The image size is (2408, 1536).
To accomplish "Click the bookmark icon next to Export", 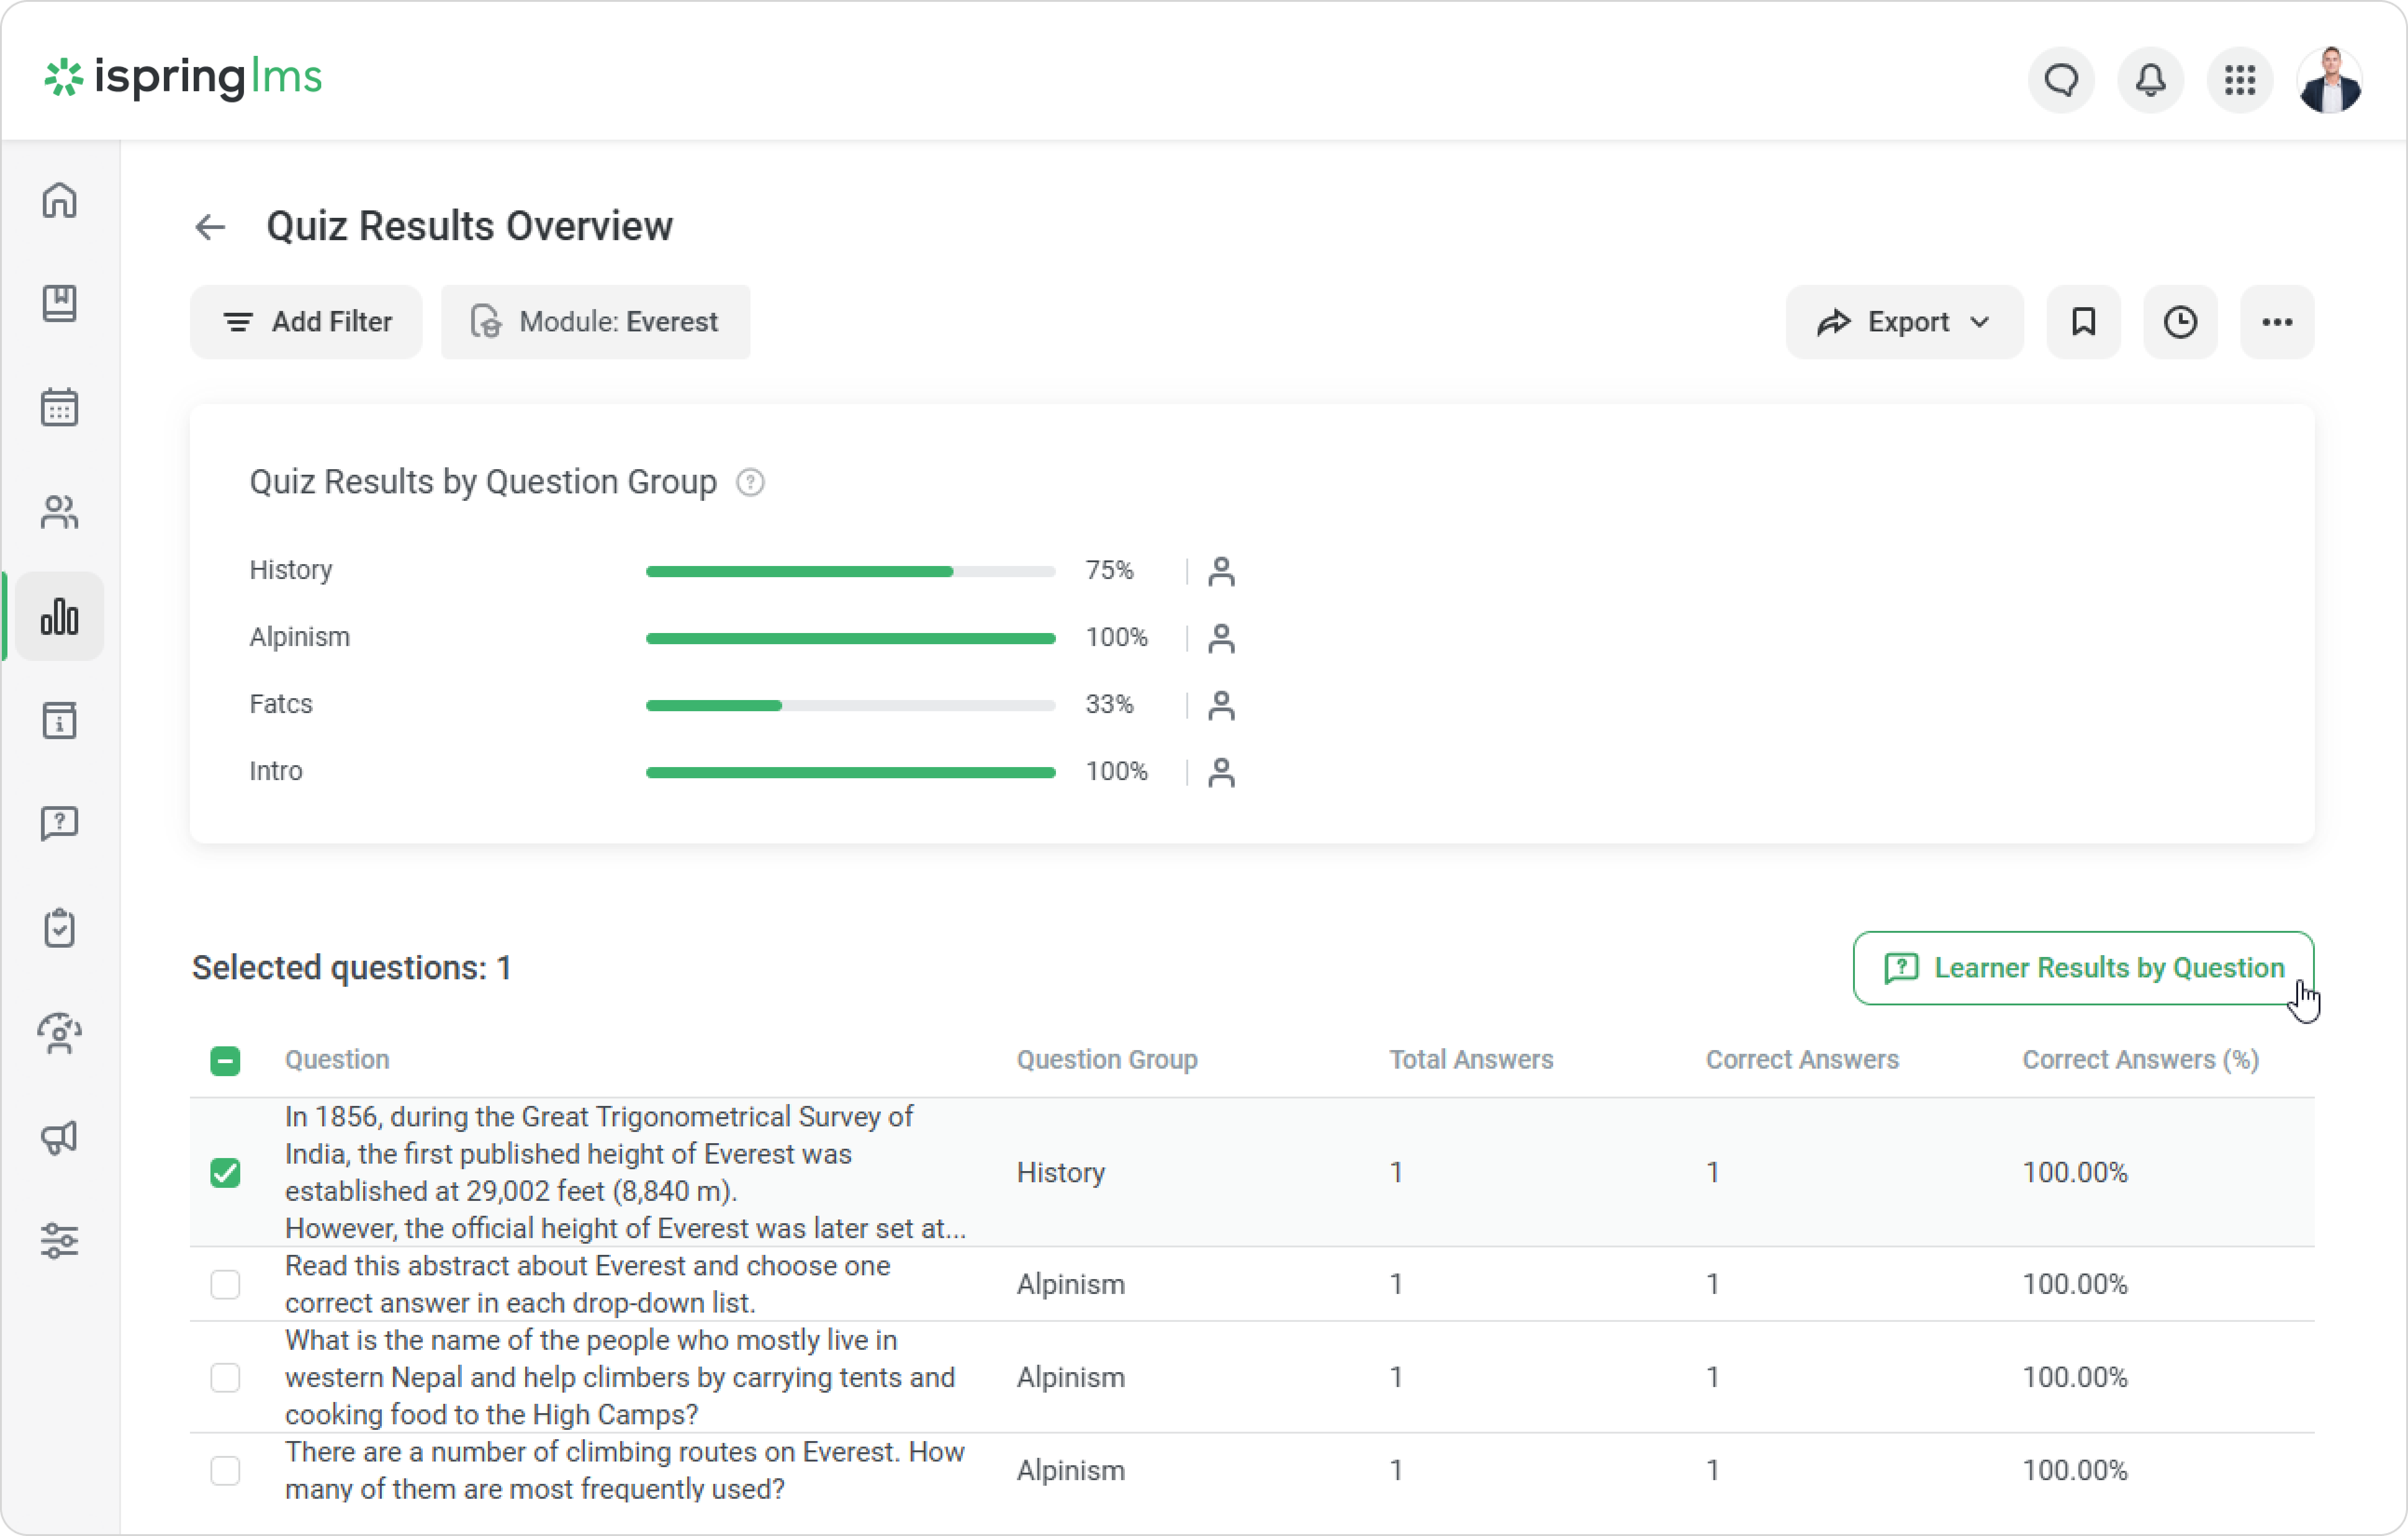I will [x=2083, y=322].
